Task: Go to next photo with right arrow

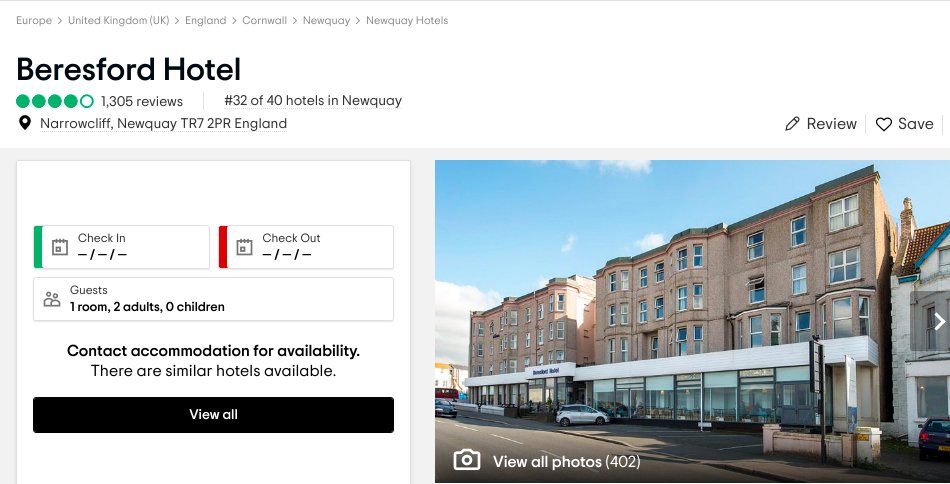Action: point(939,321)
